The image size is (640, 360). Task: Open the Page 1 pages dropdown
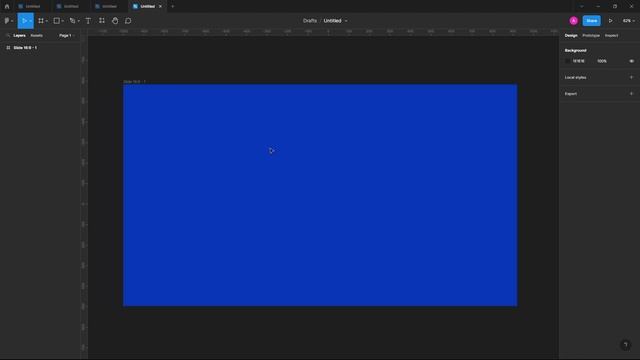[66, 36]
